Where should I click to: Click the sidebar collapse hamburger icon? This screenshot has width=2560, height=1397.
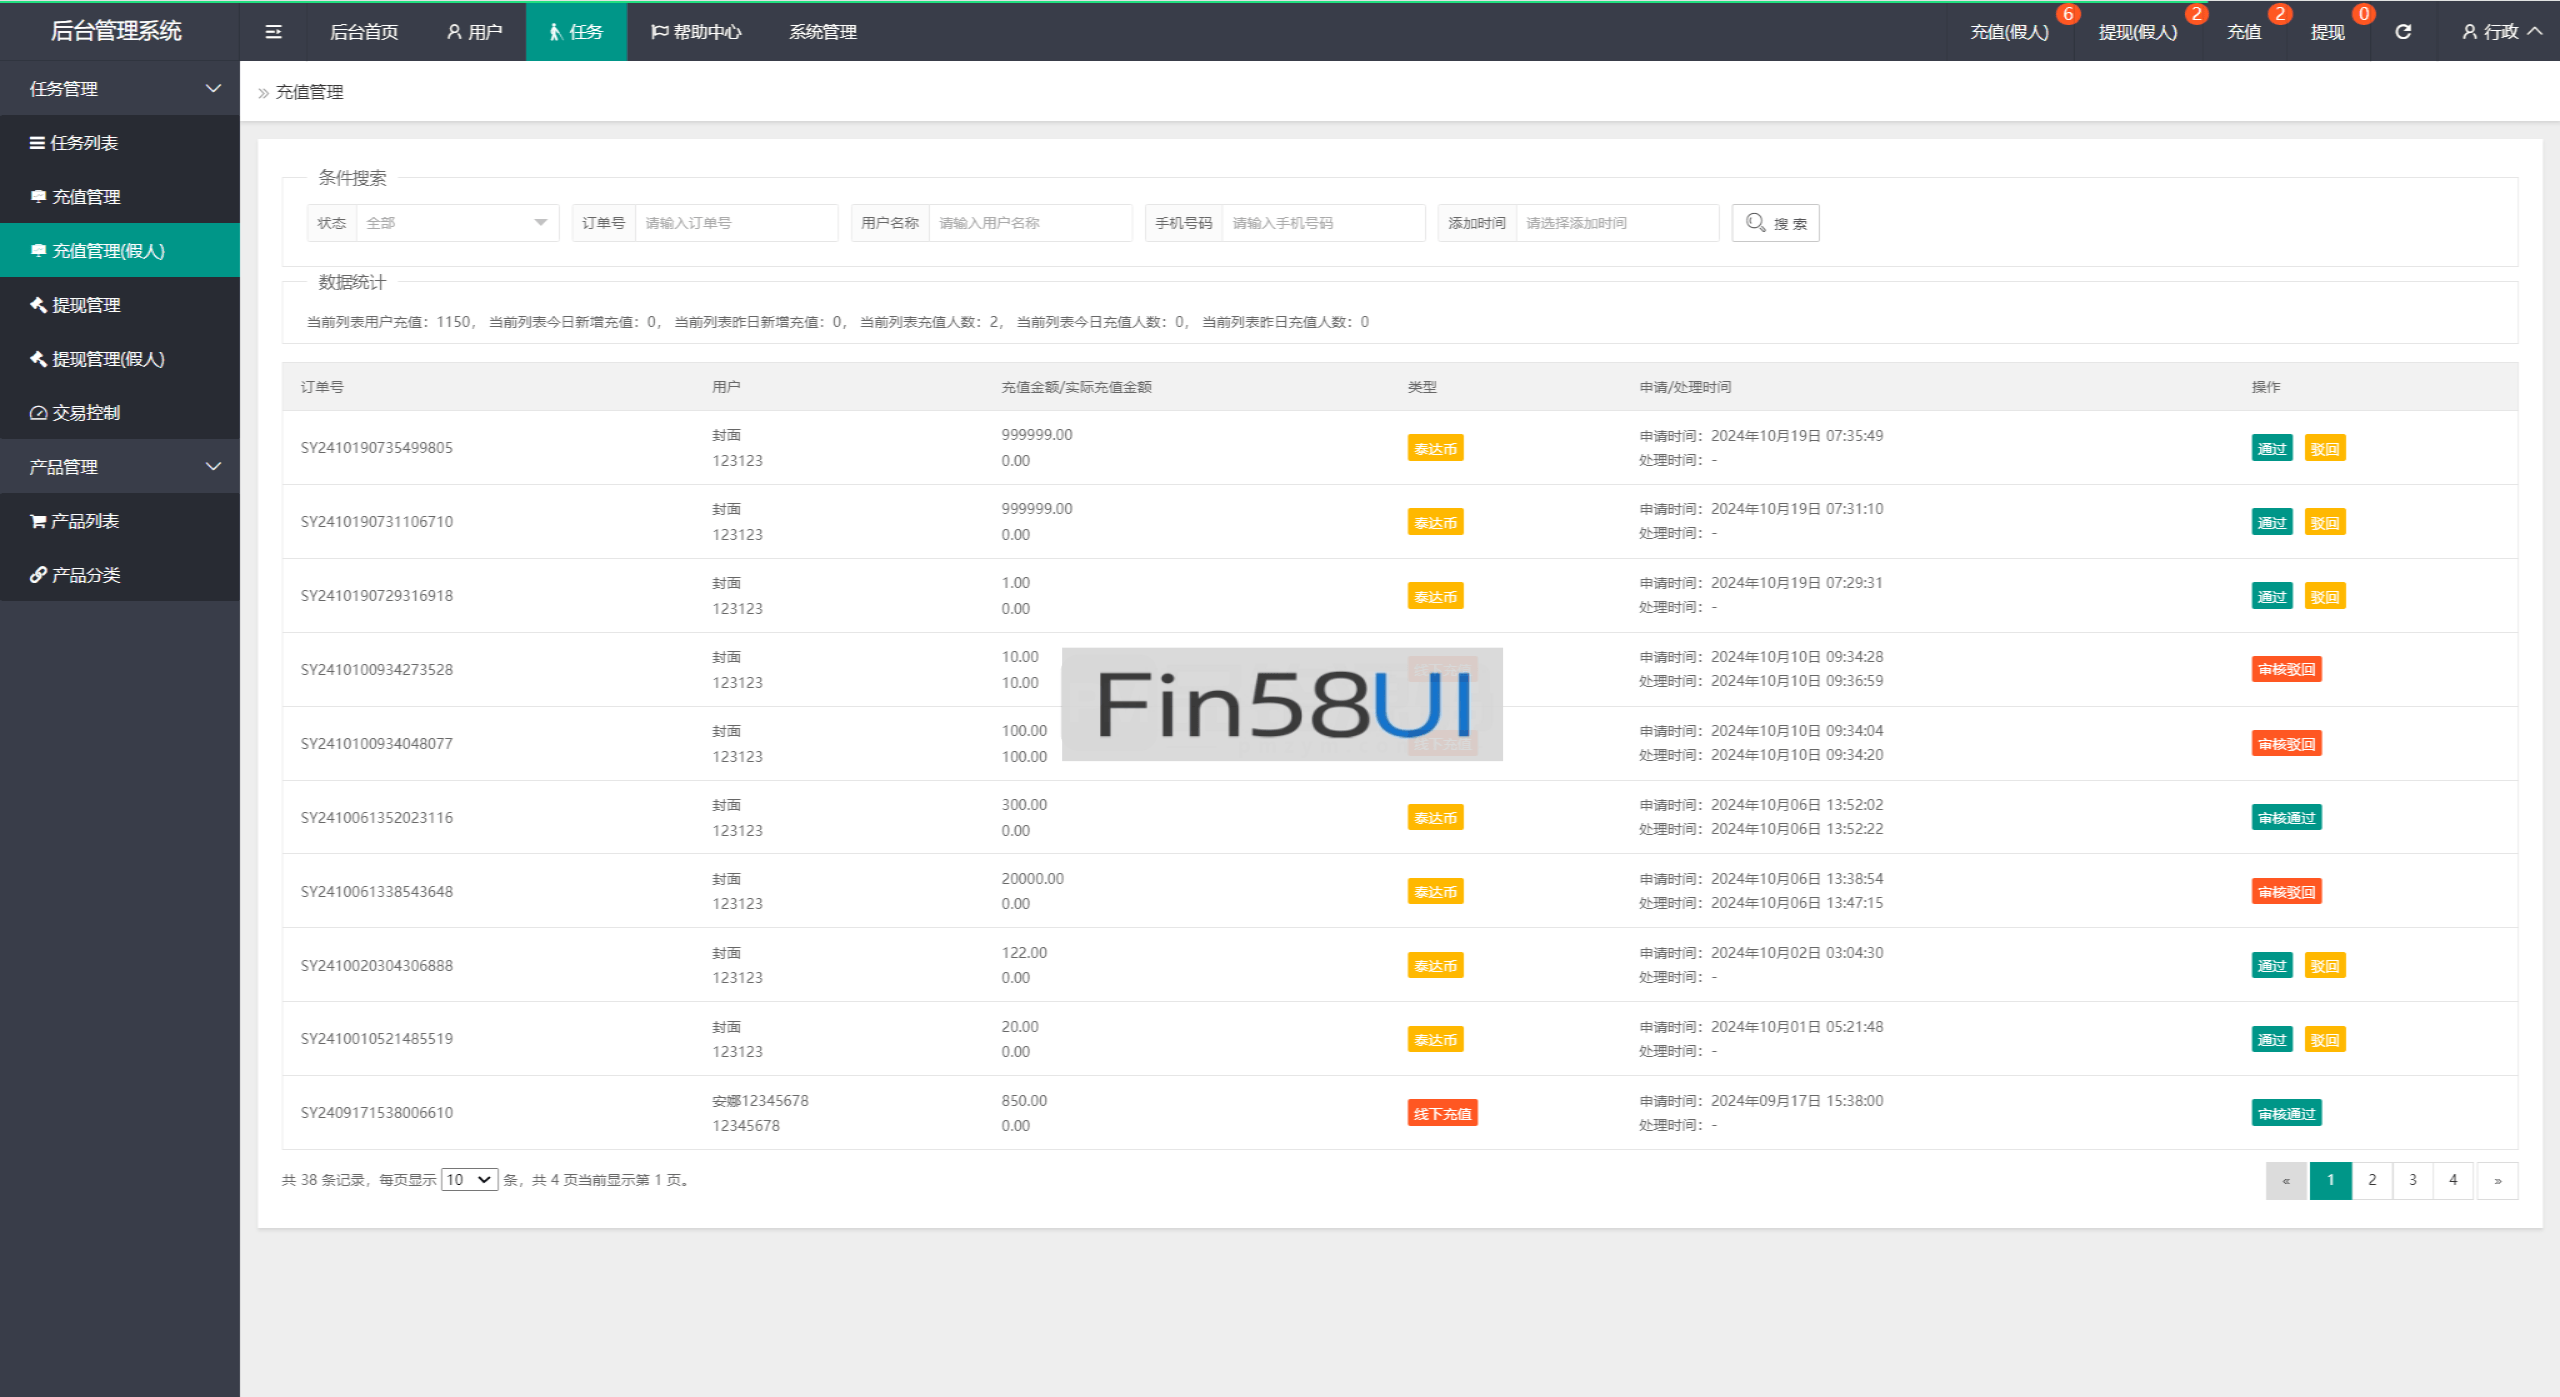(273, 32)
